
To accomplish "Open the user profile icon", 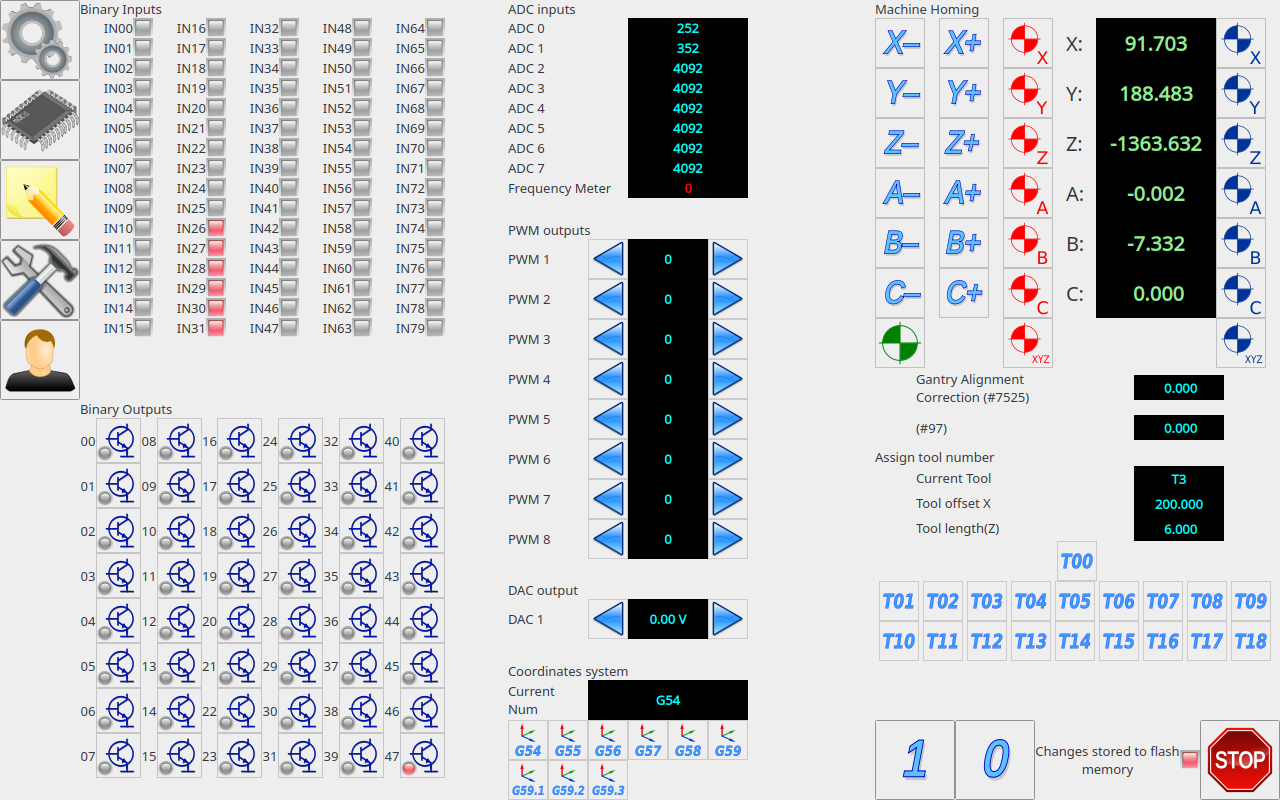I will (x=39, y=360).
